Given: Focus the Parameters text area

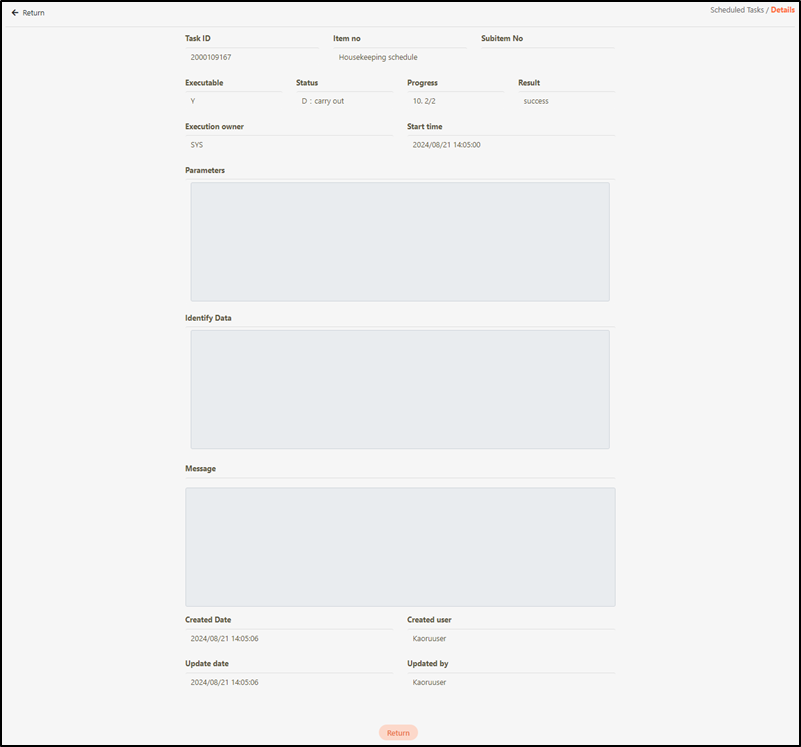Looking at the screenshot, I should point(400,241).
